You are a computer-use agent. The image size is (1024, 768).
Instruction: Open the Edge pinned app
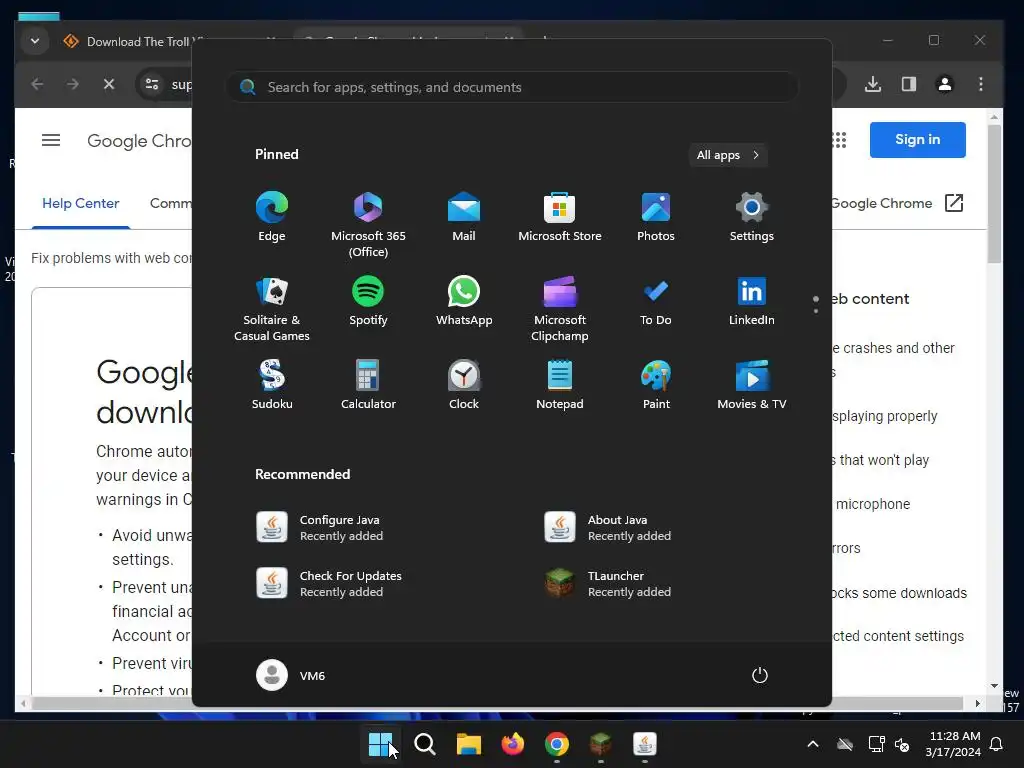point(272,217)
